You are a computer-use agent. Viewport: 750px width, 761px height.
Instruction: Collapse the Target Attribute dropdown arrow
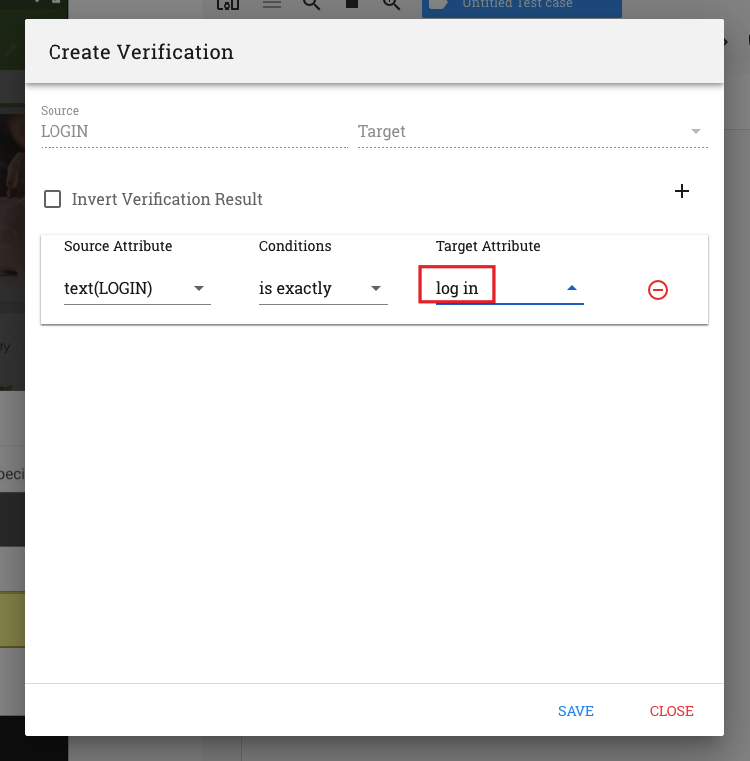click(572, 288)
